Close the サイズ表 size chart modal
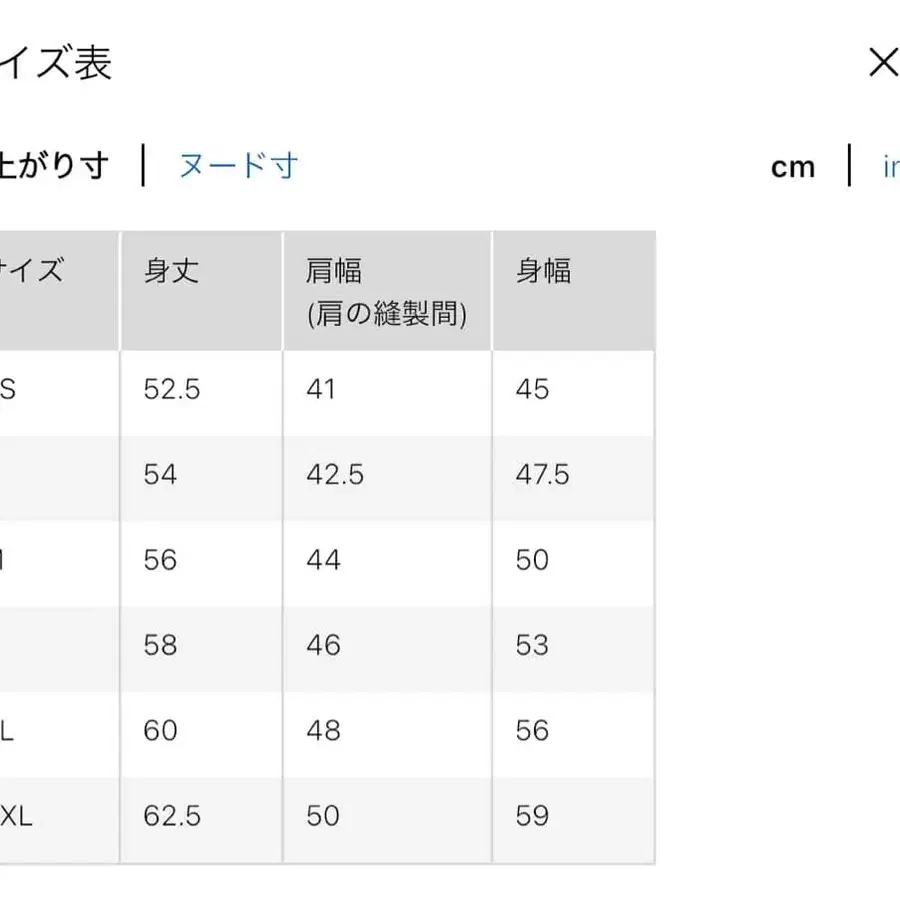Screen dimensions: 900x900 click(884, 62)
